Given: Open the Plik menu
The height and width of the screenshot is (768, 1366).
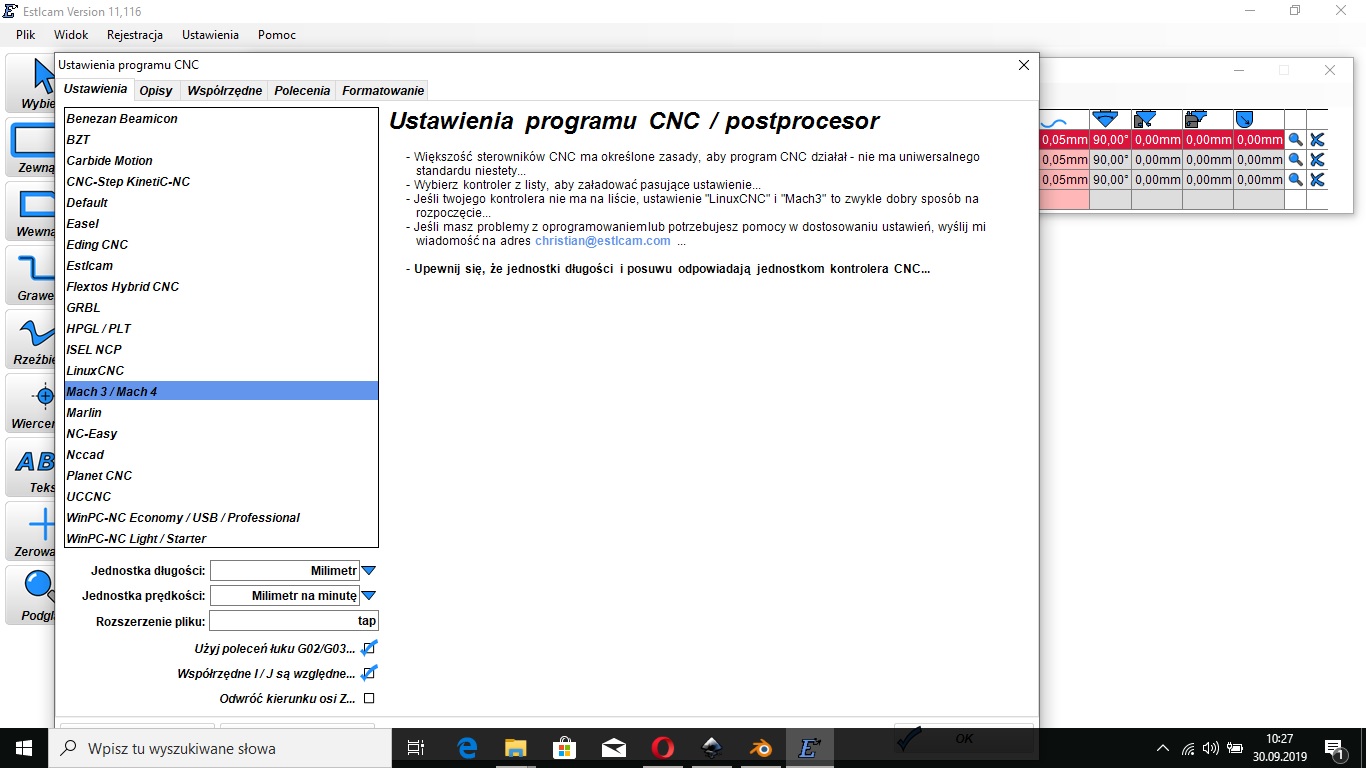Looking at the screenshot, I should click(26, 35).
